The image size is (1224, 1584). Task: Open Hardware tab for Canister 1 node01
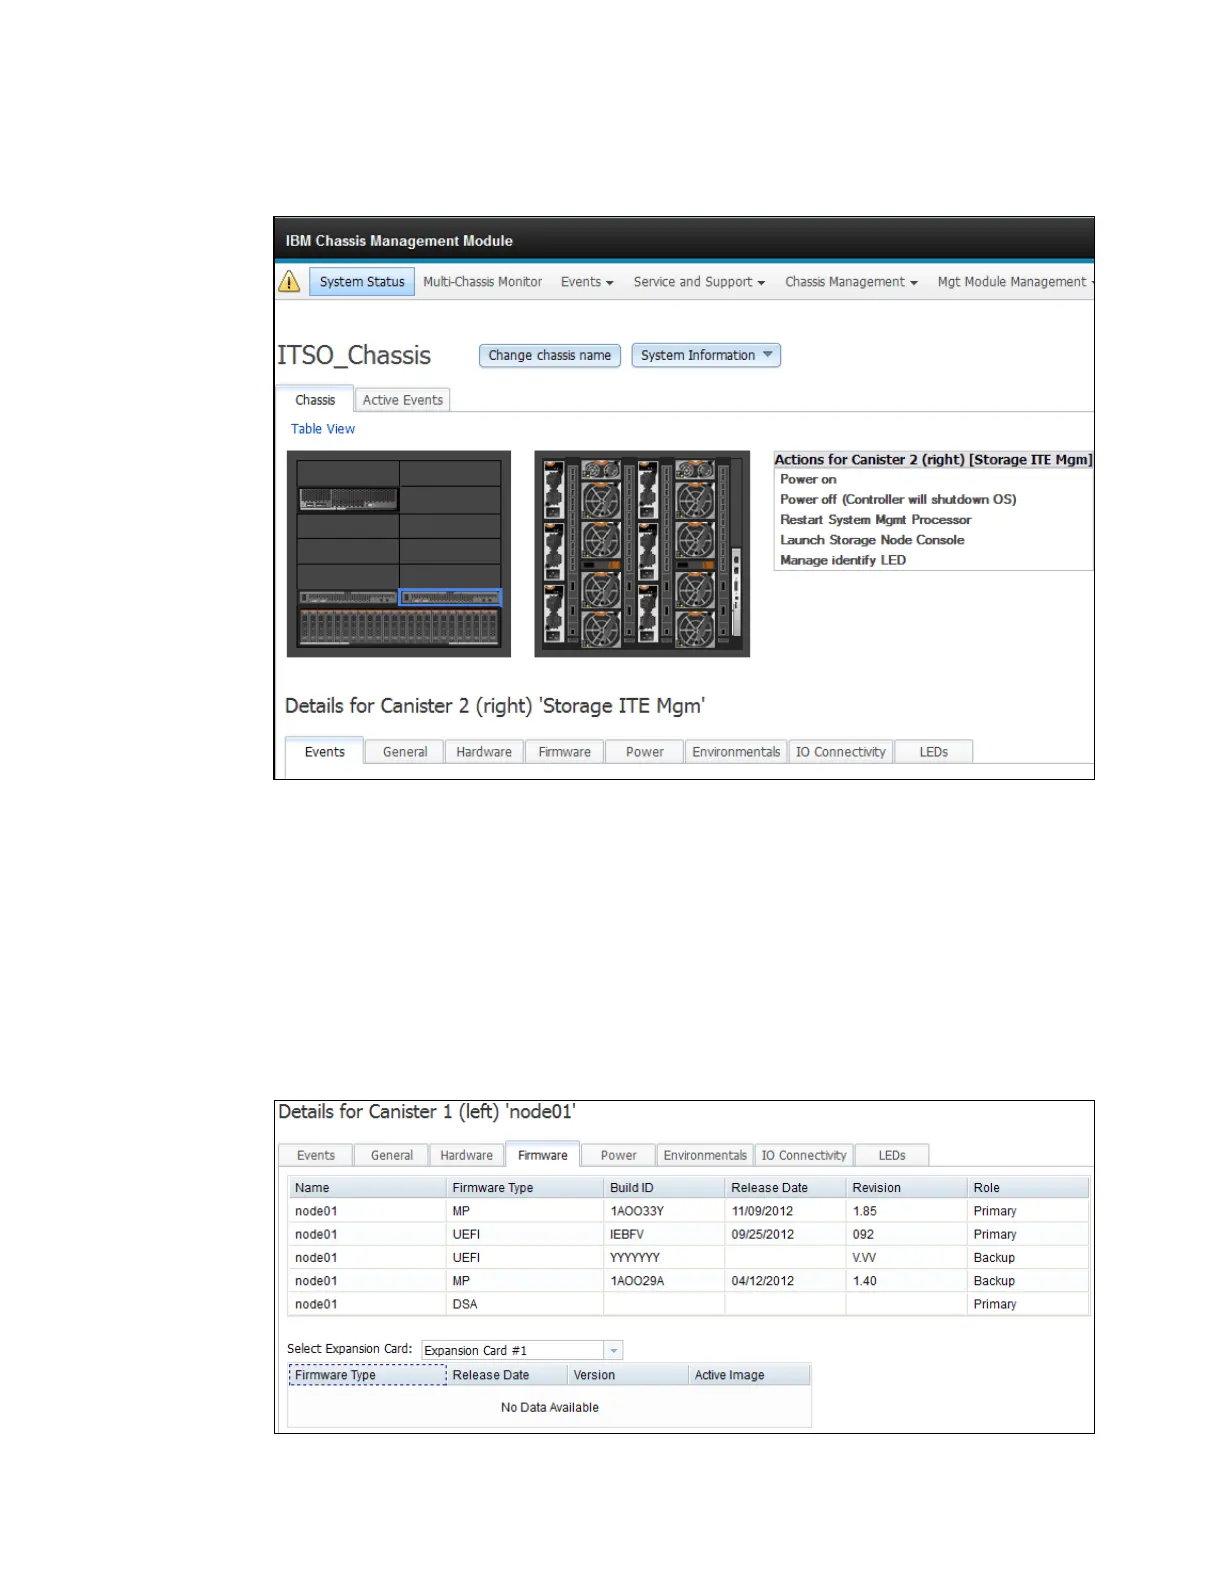click(467, 1155)
